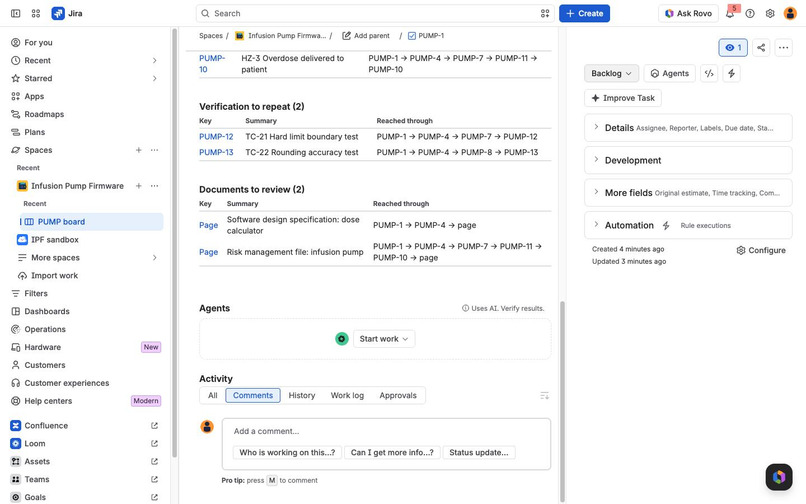Open Teams external link icon

coord(154,479)
